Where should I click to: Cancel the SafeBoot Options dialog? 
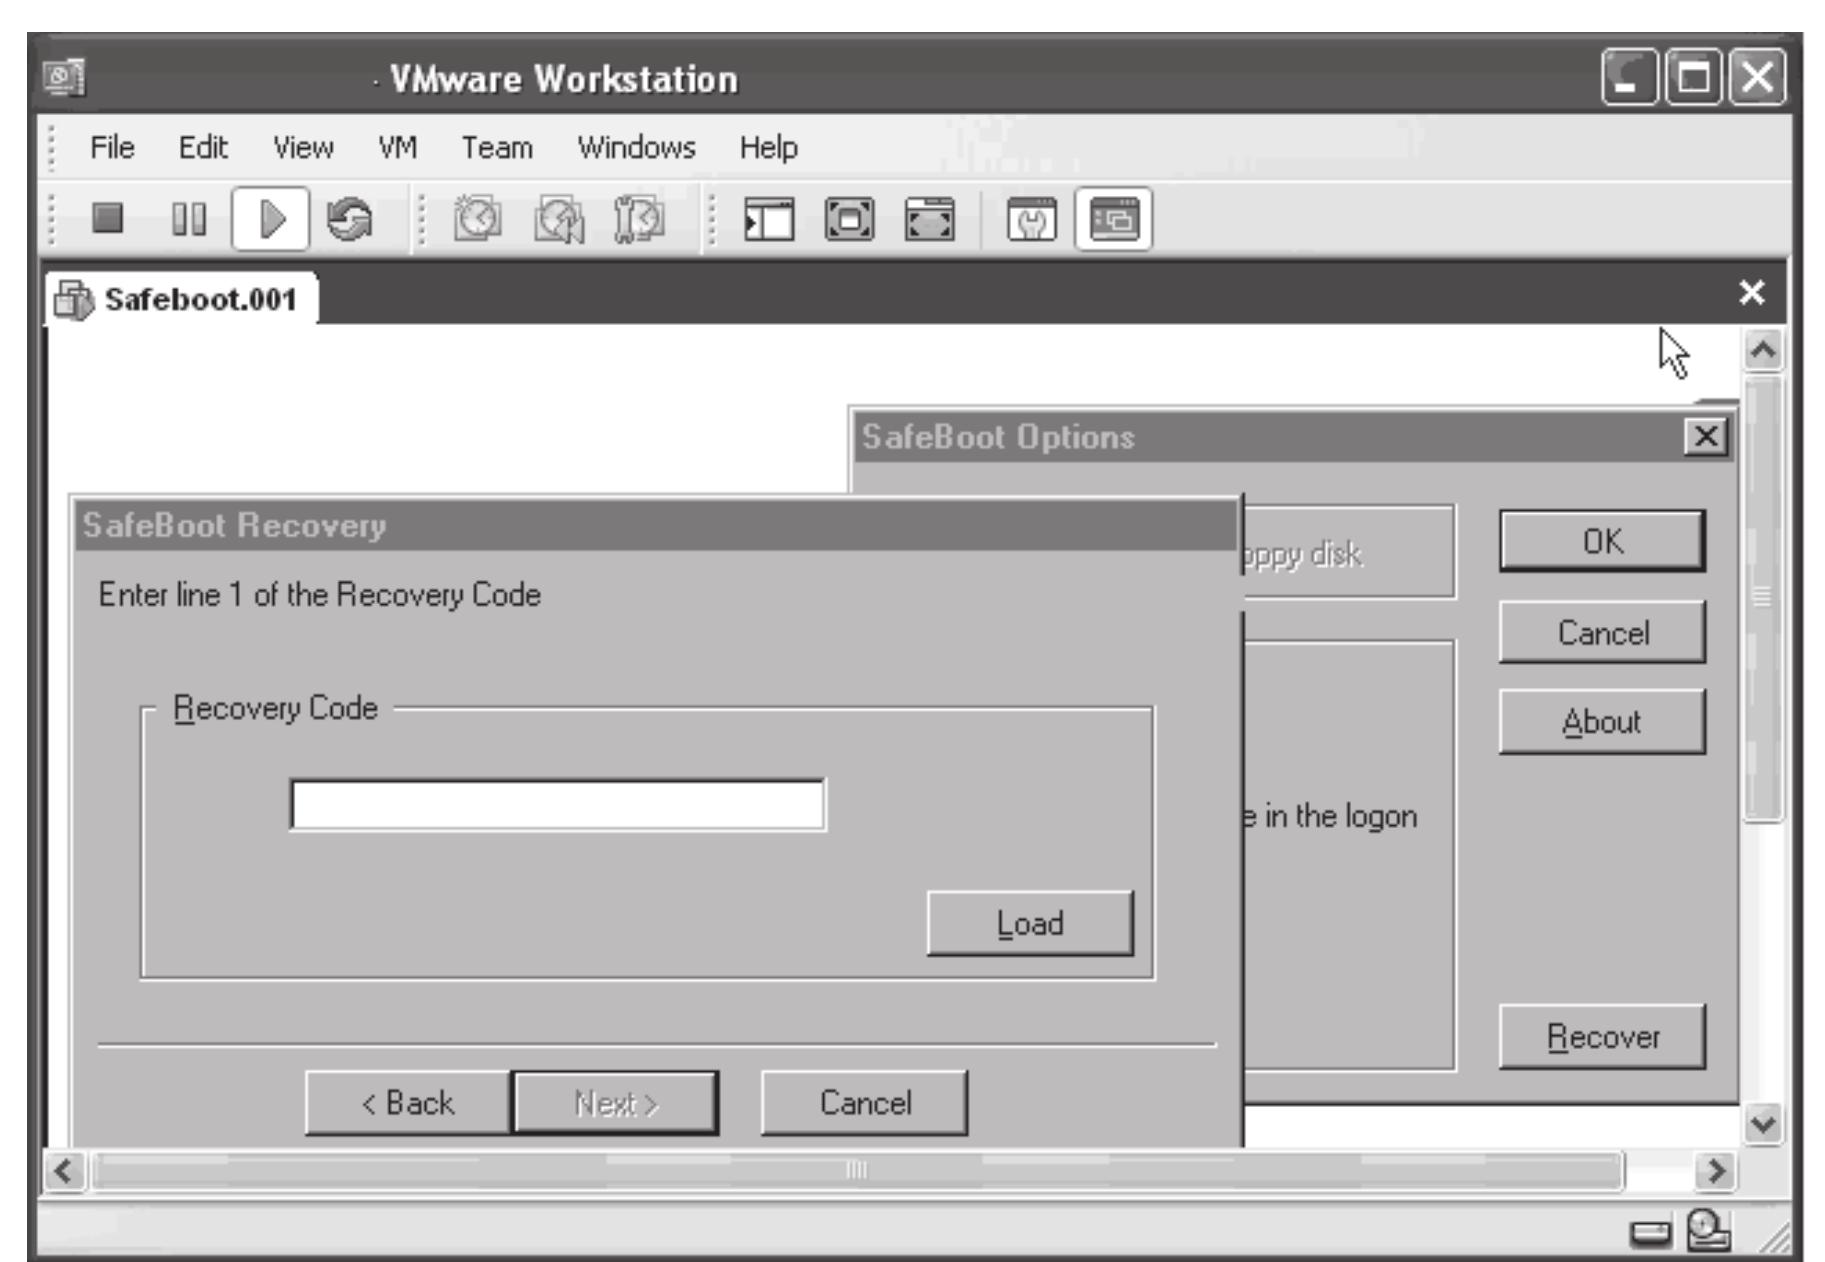tap(1601, 630)
